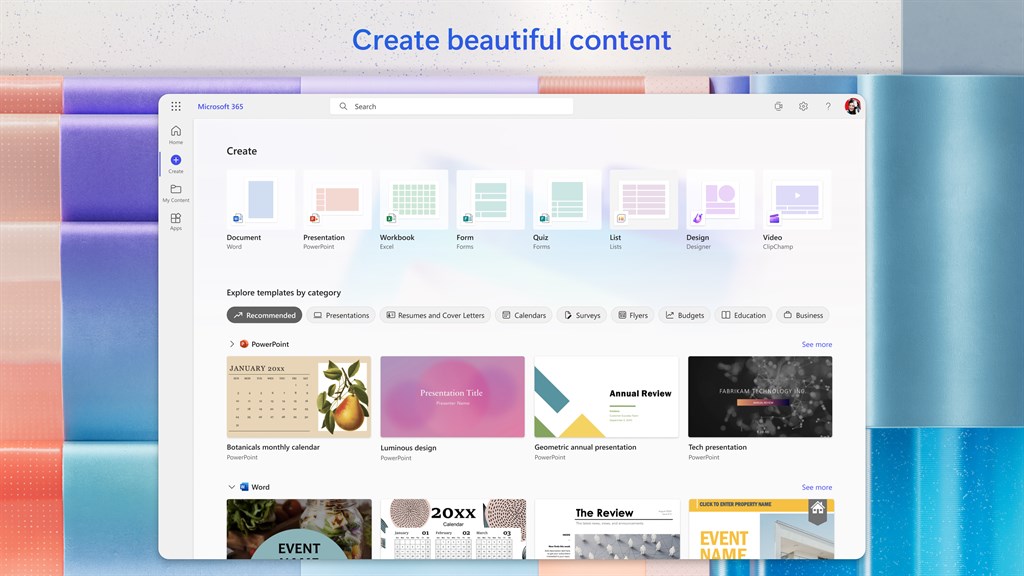Create a new Clipchamp Video
The height and width of the screenshot is (576, 1024).
(x=797, y=199)
